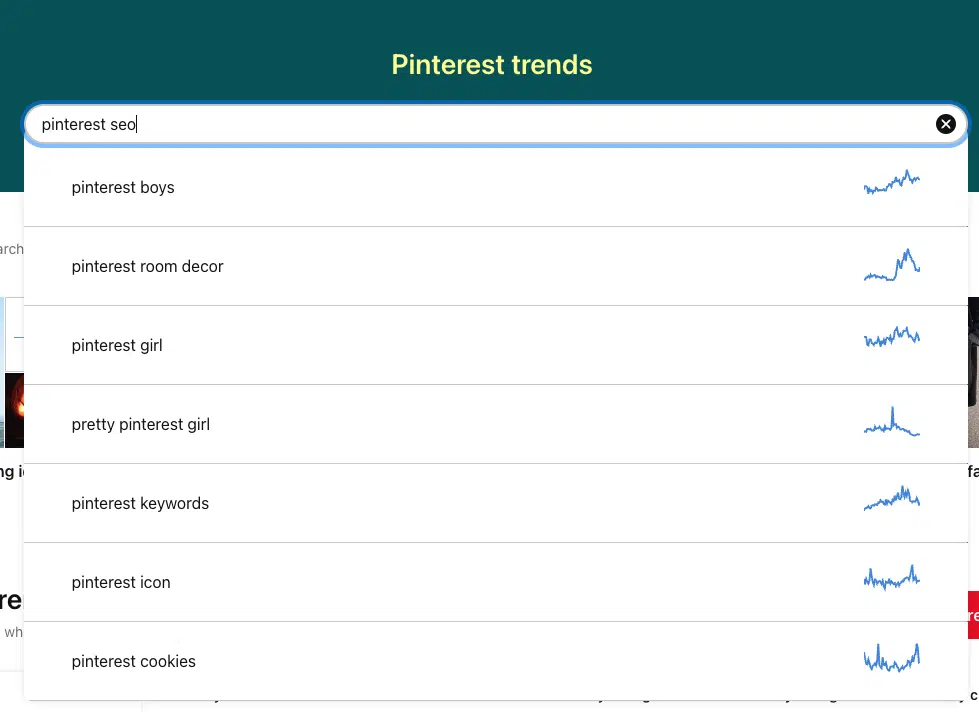Choose the pinterest room decor suggestion
979x712 pixels.
pyautogui.click(x=496, y=266)
